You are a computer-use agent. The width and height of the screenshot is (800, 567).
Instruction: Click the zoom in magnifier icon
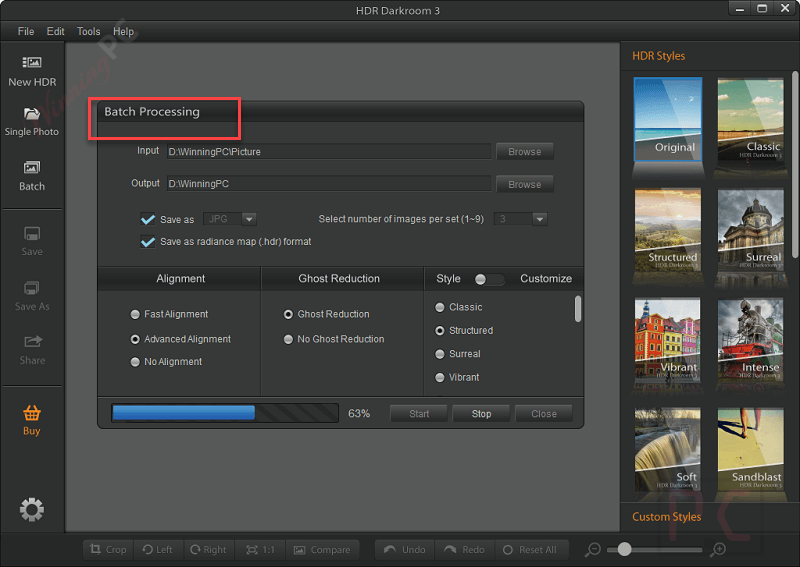[x=719, y=550]
